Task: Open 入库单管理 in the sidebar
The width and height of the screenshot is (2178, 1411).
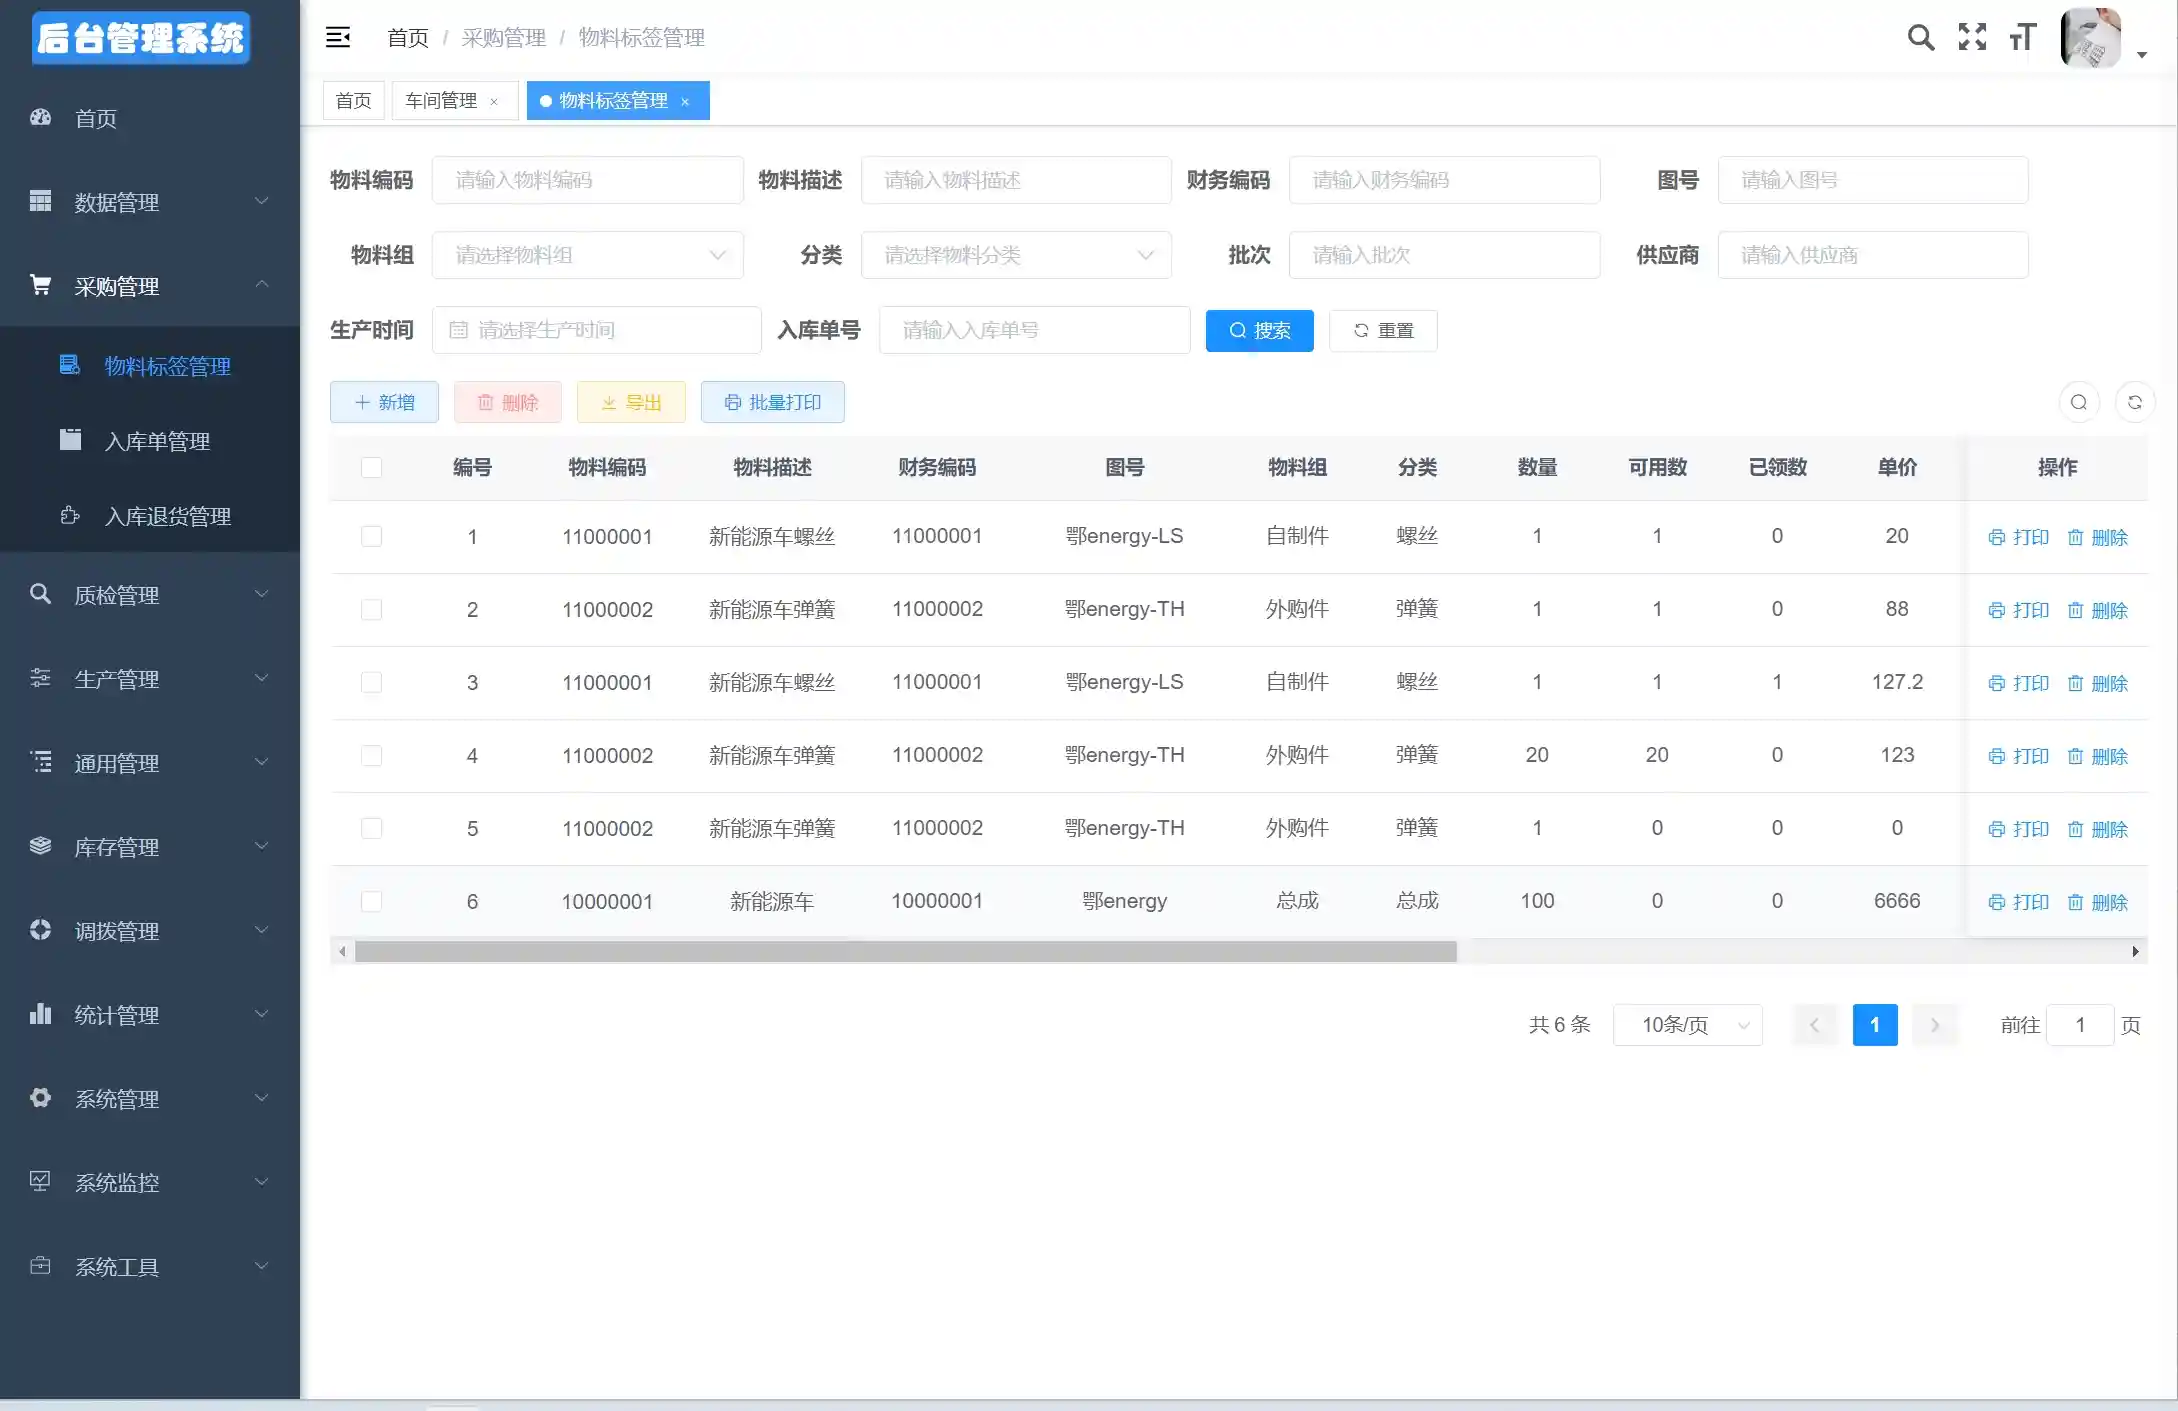Action: click(x=157, y=441)
